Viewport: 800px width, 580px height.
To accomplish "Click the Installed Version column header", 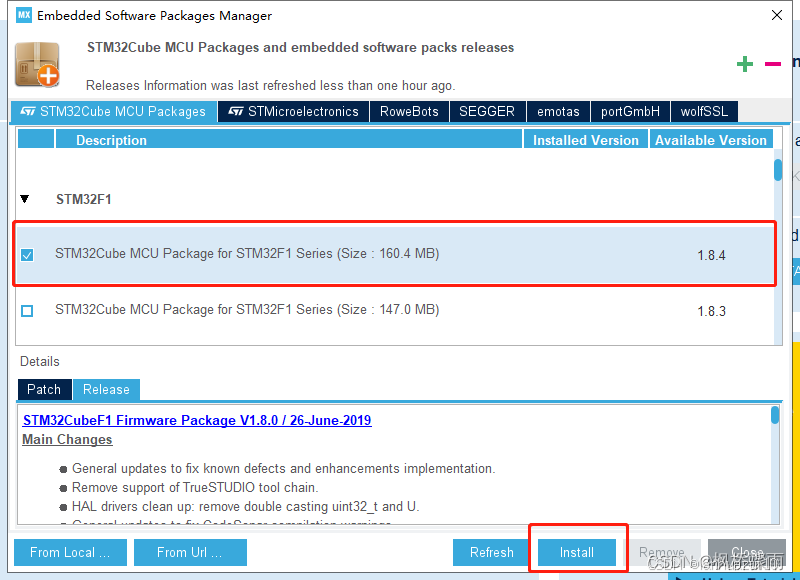I will 586,139.
